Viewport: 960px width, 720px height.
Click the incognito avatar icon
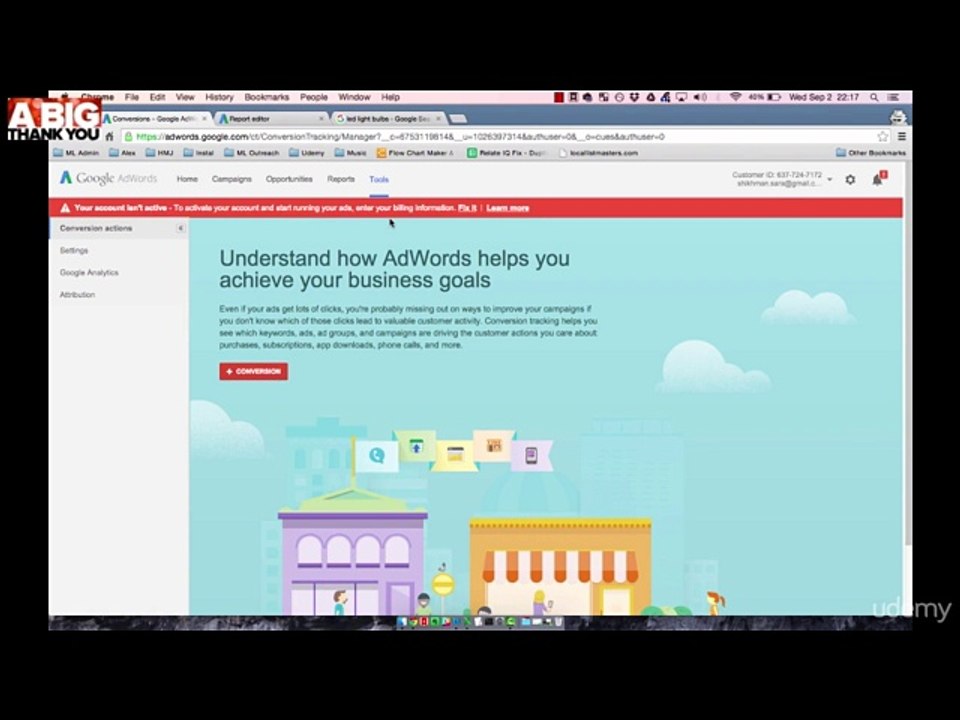tap(898, 116)
